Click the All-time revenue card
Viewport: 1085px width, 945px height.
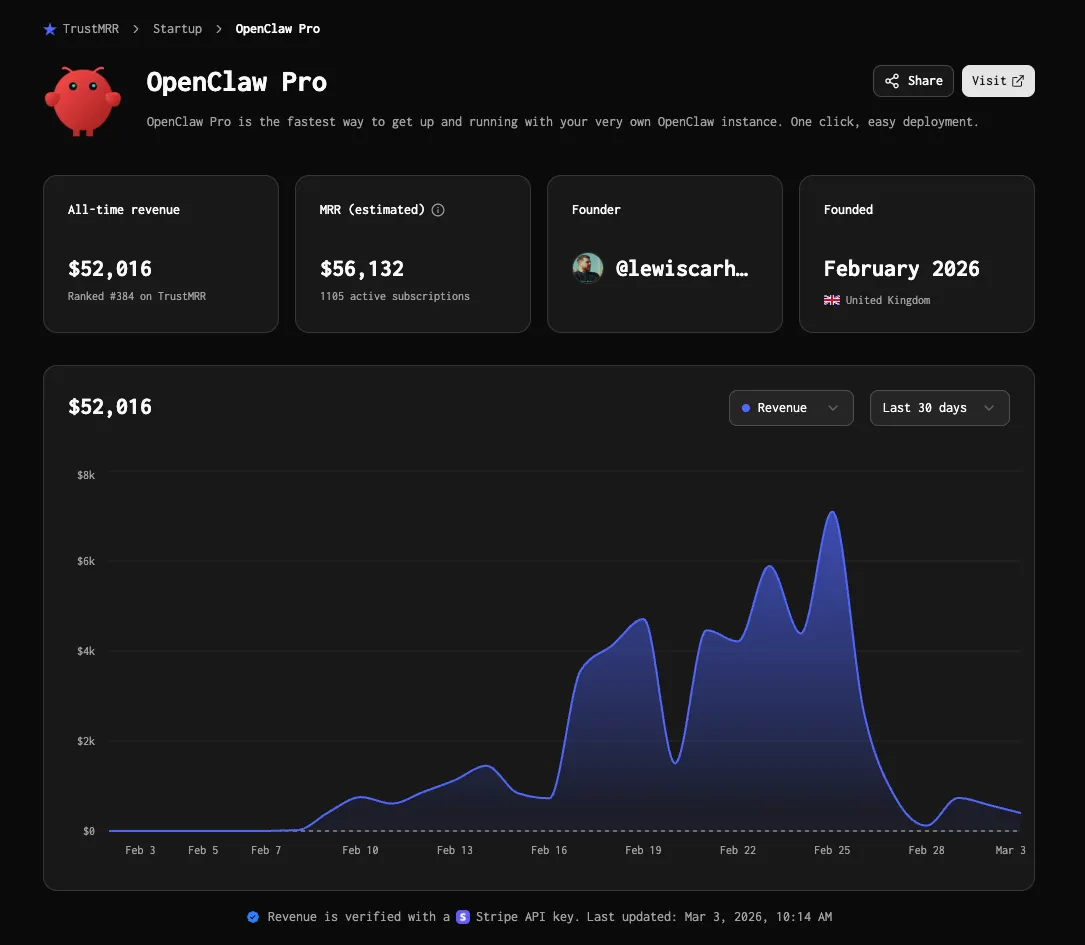[x=160, y=254]
